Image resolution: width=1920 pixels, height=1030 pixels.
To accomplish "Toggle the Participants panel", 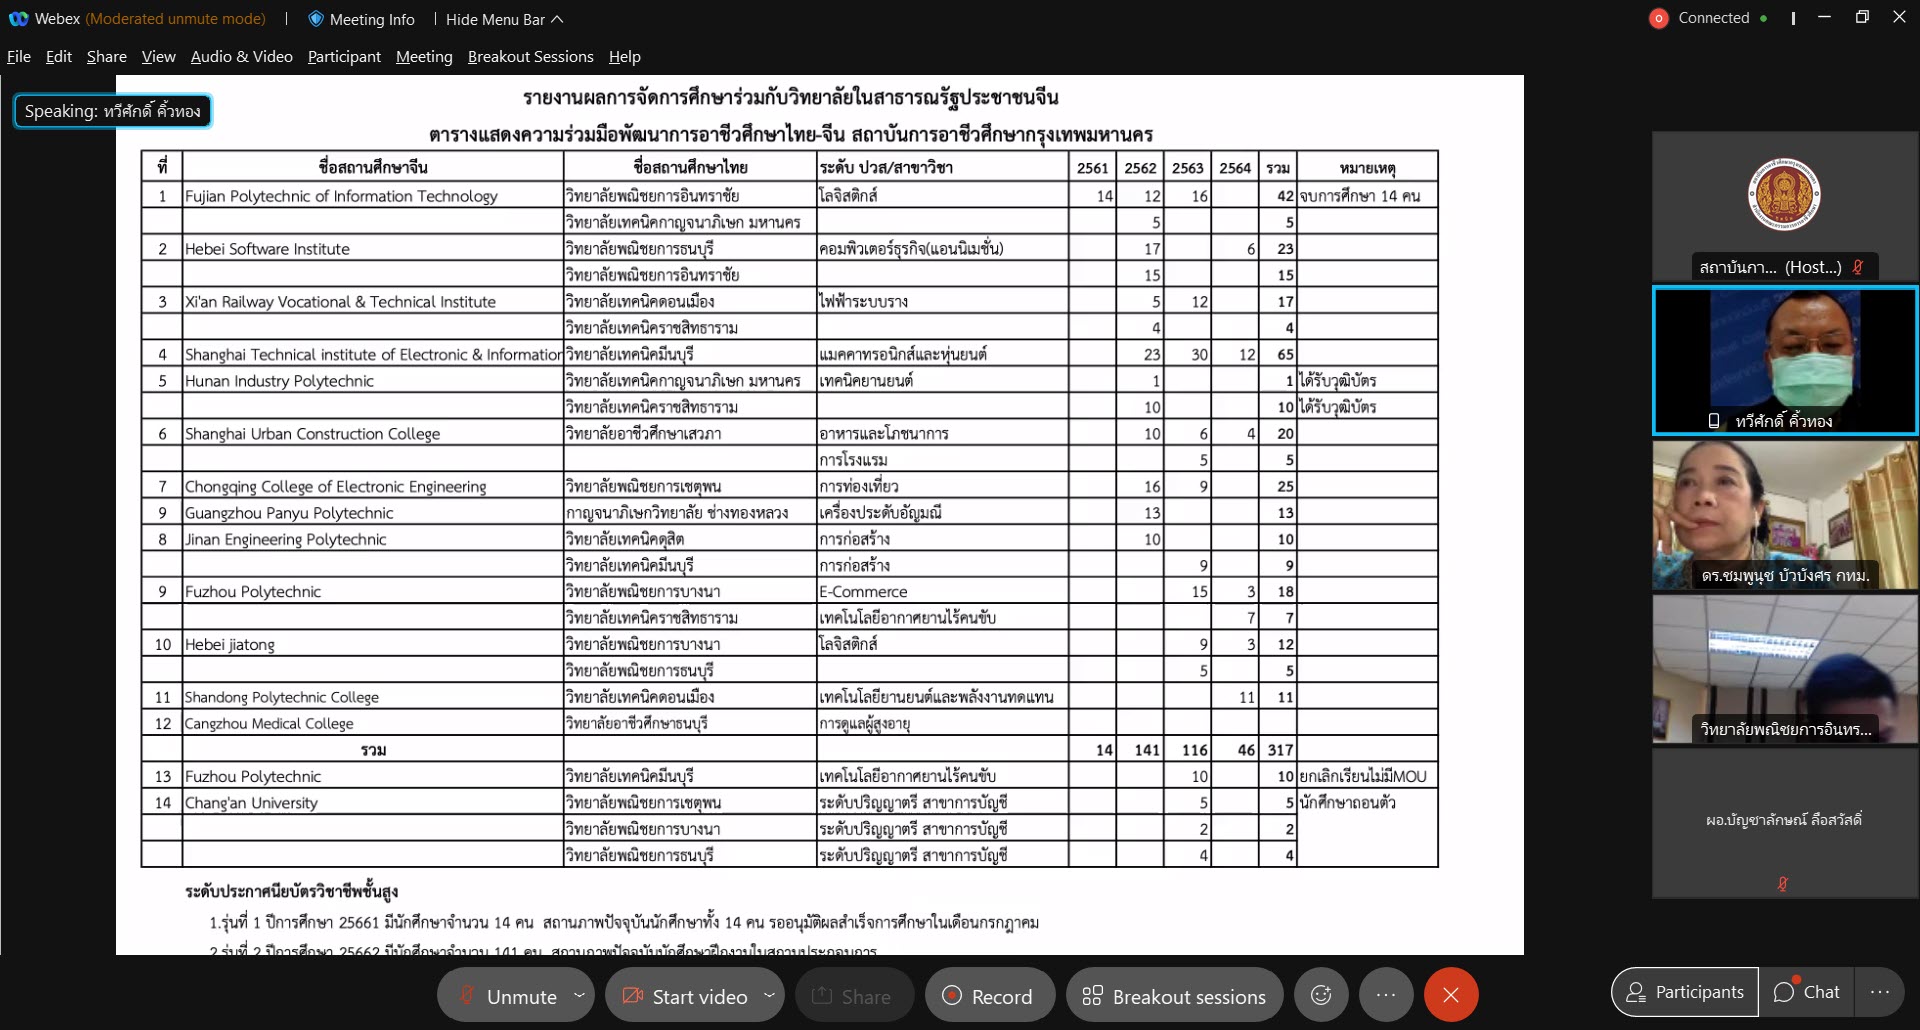I will [x=1685, y=992].
